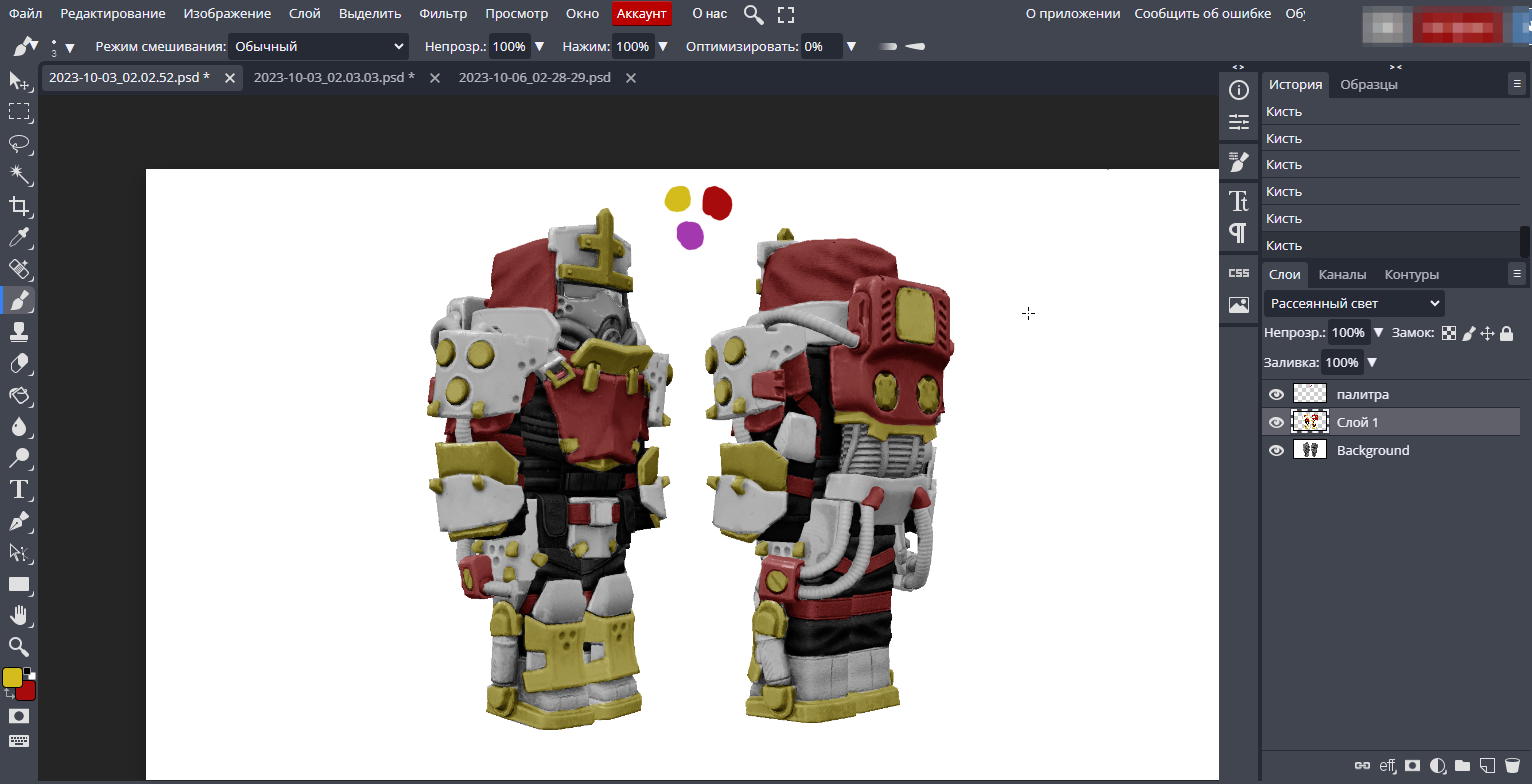Open the CSS panel icon
Image resolution: width=1532 pixels, height=784 pixels.
(x=1239, y=273)
